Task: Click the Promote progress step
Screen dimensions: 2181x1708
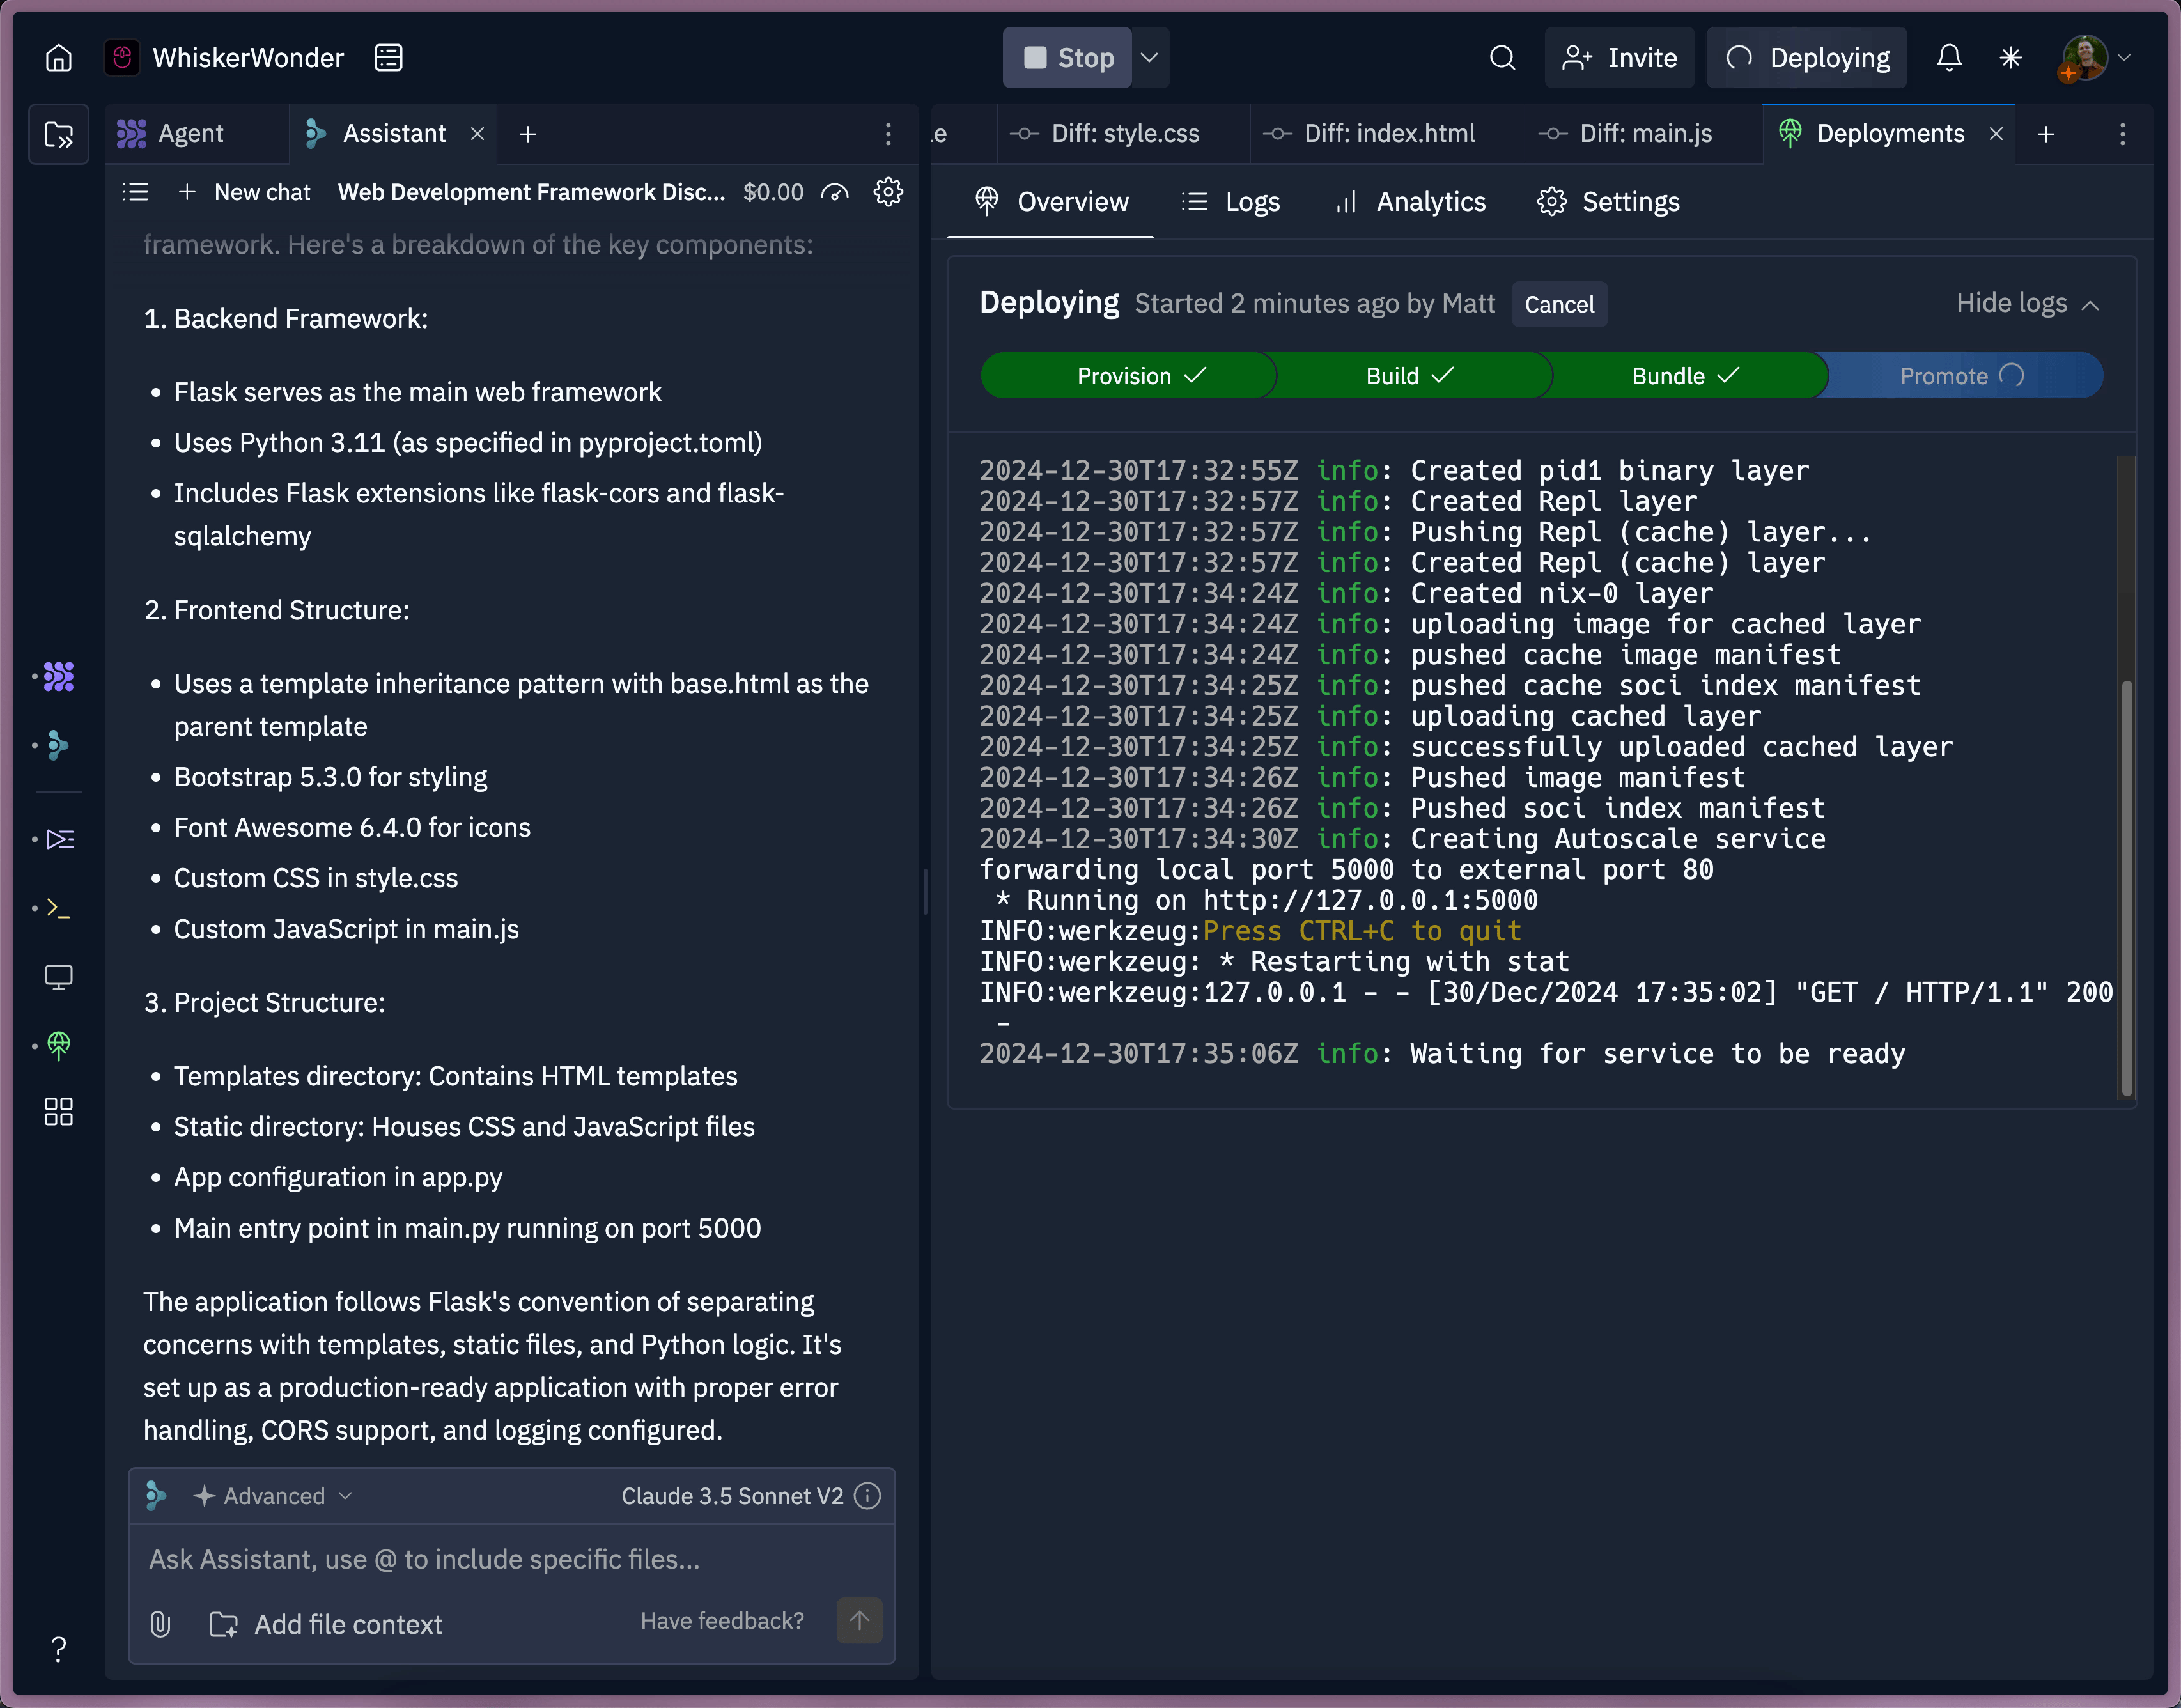Action: (1962, 376)
